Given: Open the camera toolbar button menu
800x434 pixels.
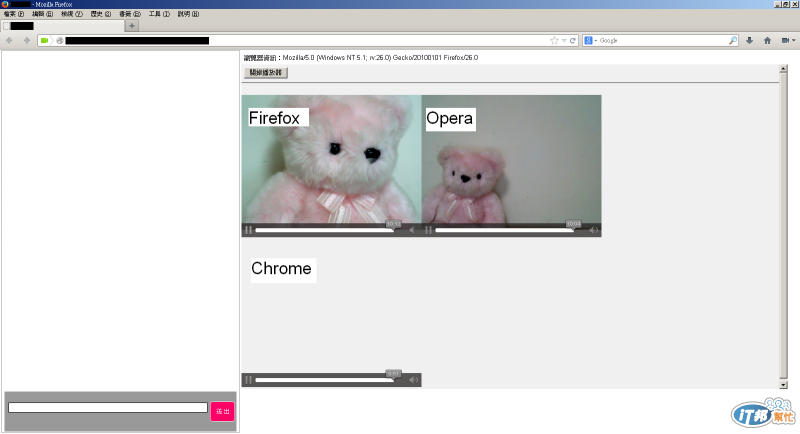Looking at the screenshot, I should 788,40.
